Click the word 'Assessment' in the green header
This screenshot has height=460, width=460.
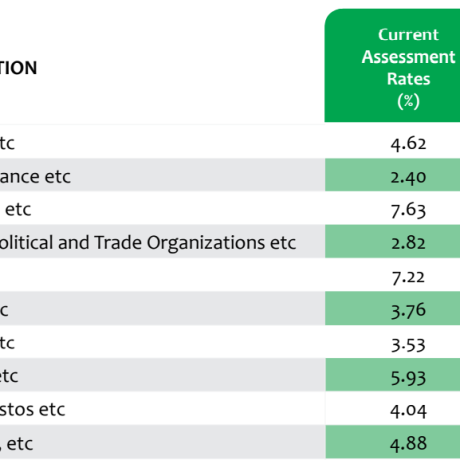point(408,57)
